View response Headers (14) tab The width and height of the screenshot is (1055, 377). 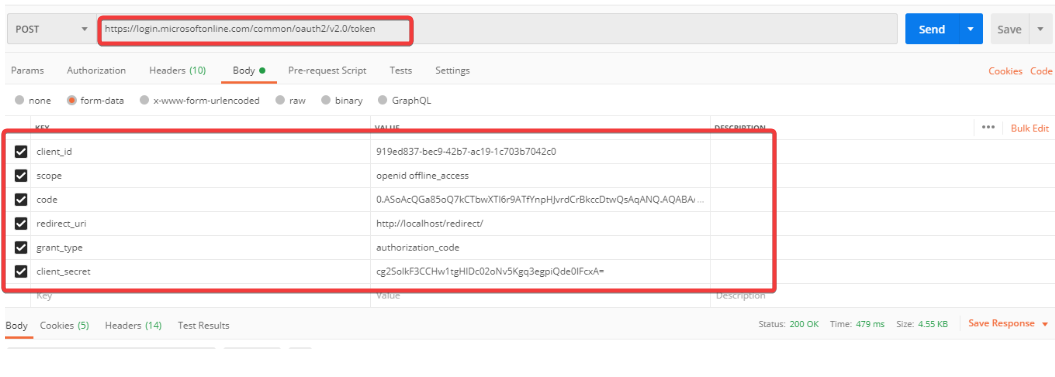coord(133,325)
